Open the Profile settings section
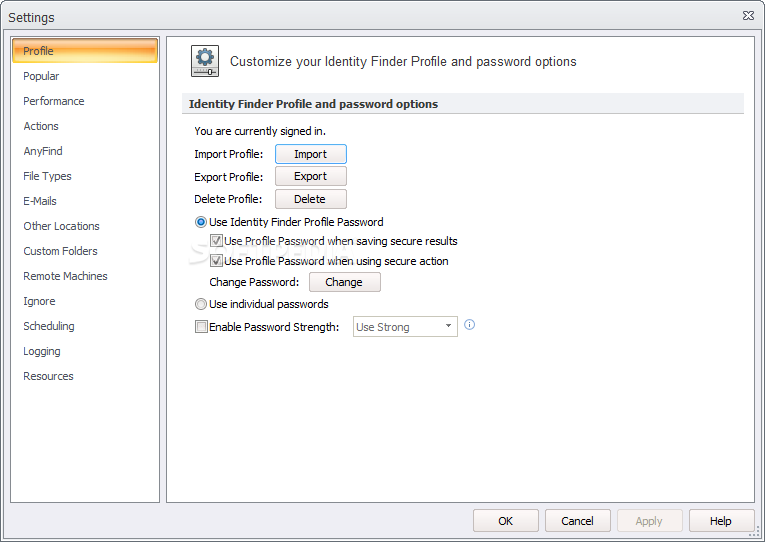Viewport: 765px width, 542px height. pyautogui.click(x=85, y=51)
